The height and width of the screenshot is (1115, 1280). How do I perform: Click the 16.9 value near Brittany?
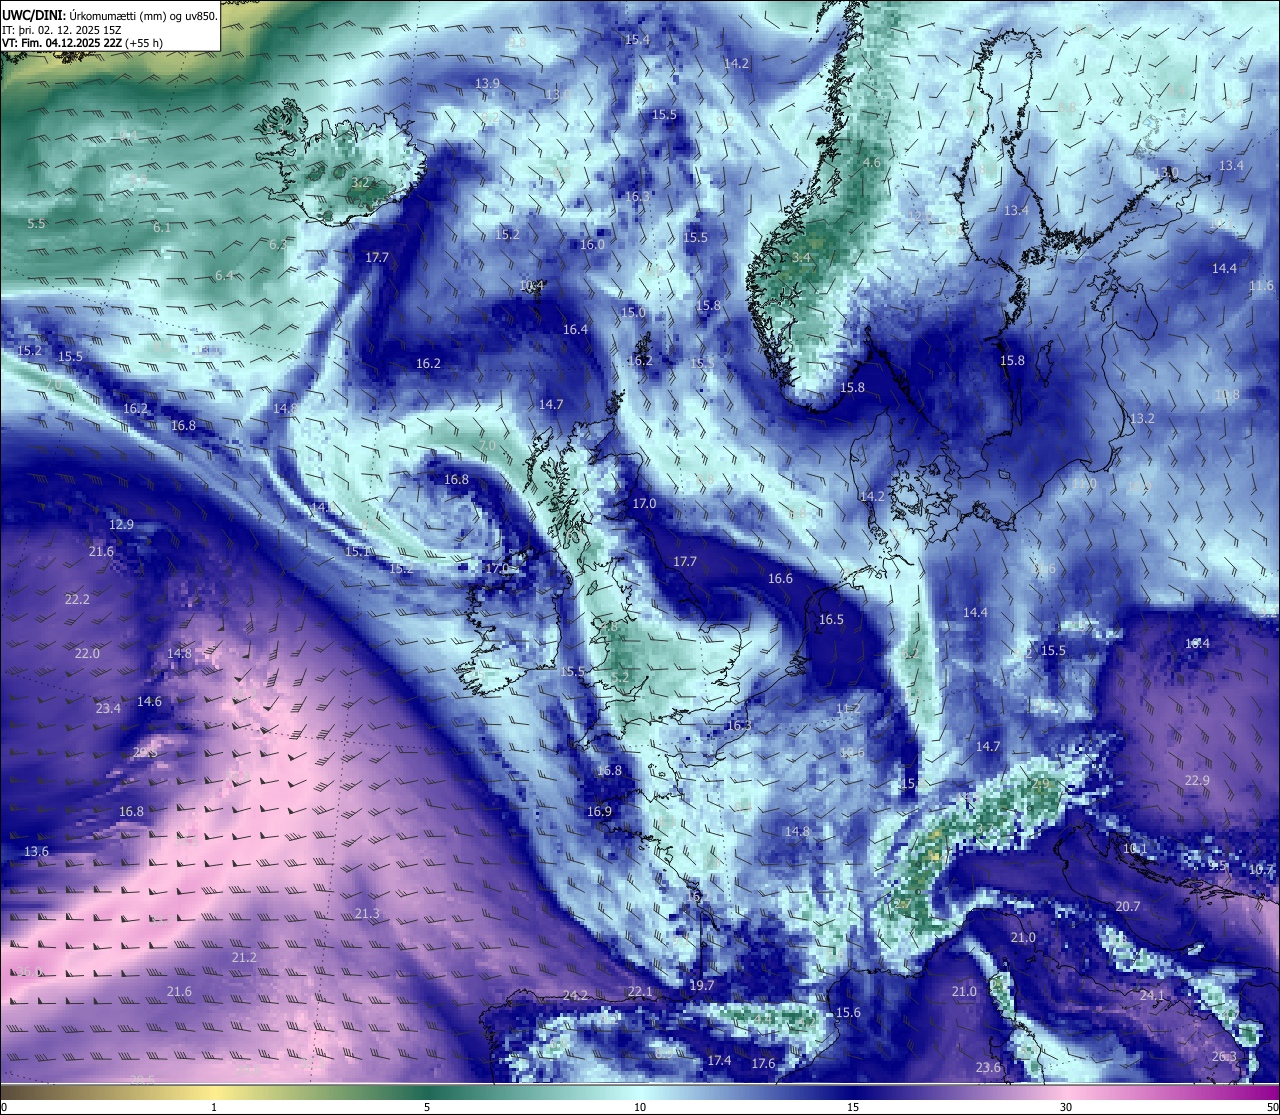pos(599,811)
